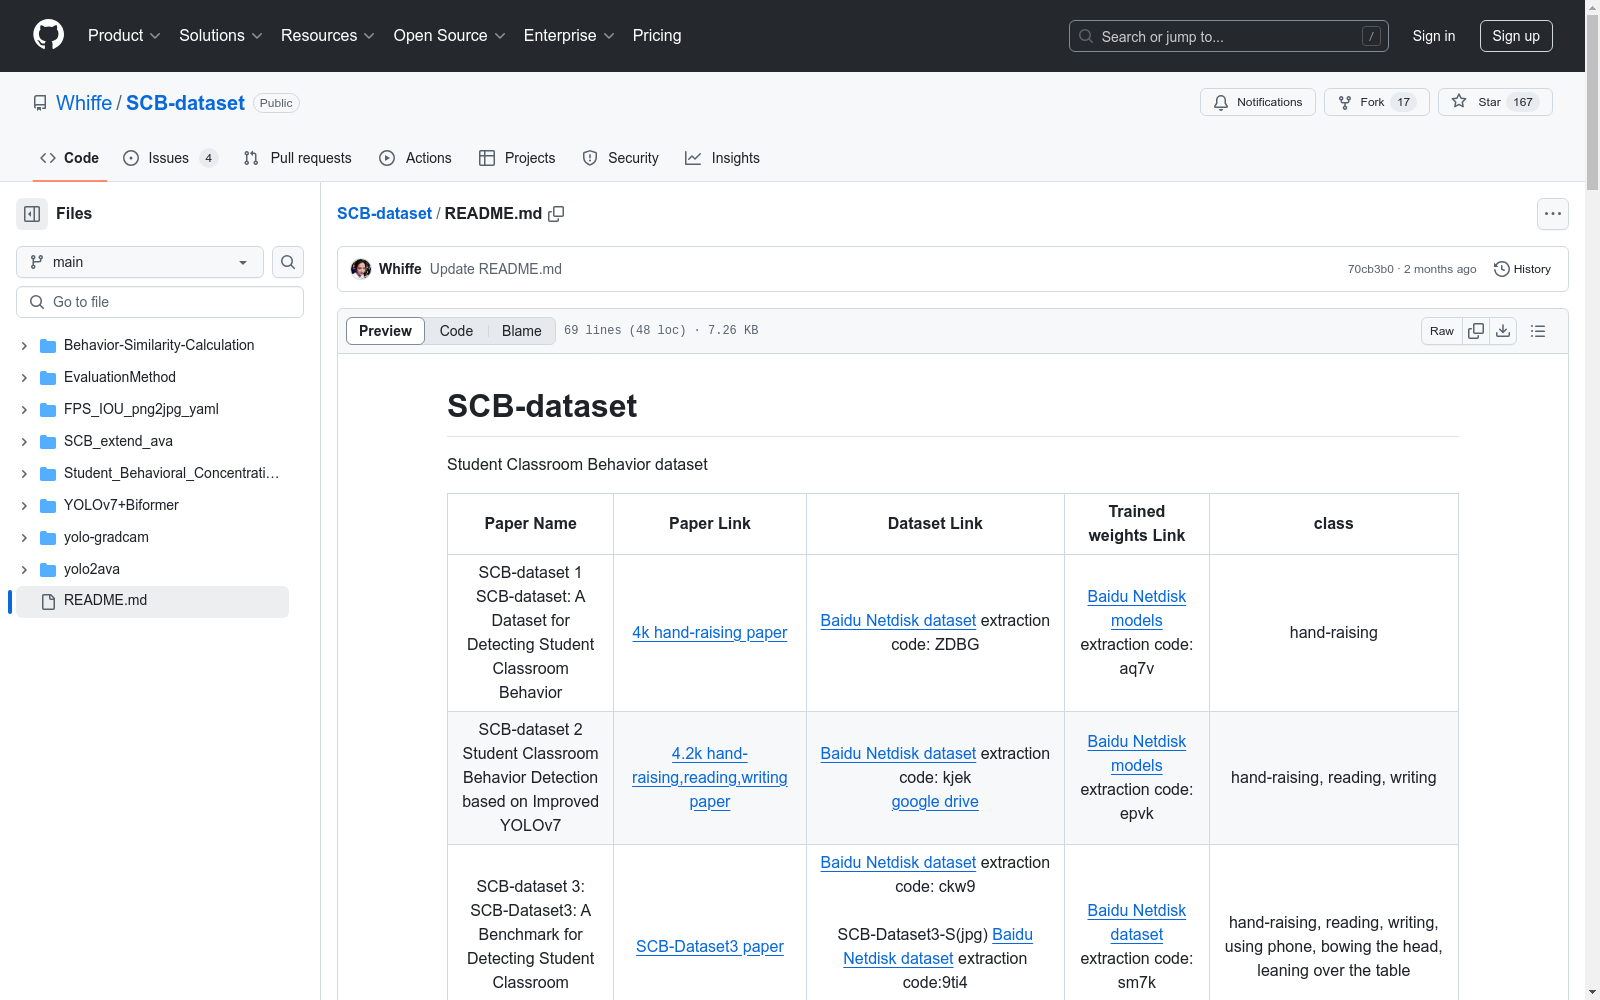The height and width of the screenshot is (1000, 1600).
Task: Expand the YOLOv7+Biformer folder
Action: pyautogui.click(x=24, y=506)
